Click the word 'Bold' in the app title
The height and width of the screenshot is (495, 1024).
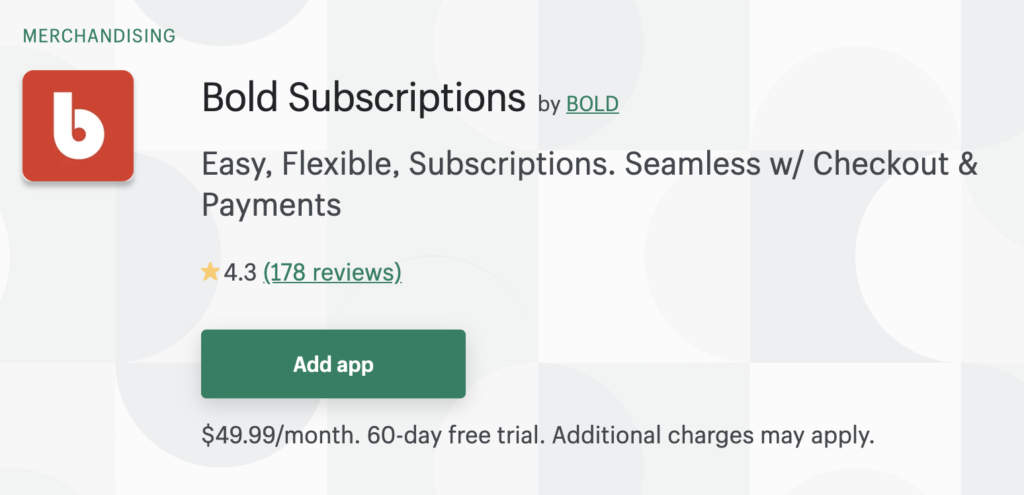pyautogui.click(x=240, y=99)
